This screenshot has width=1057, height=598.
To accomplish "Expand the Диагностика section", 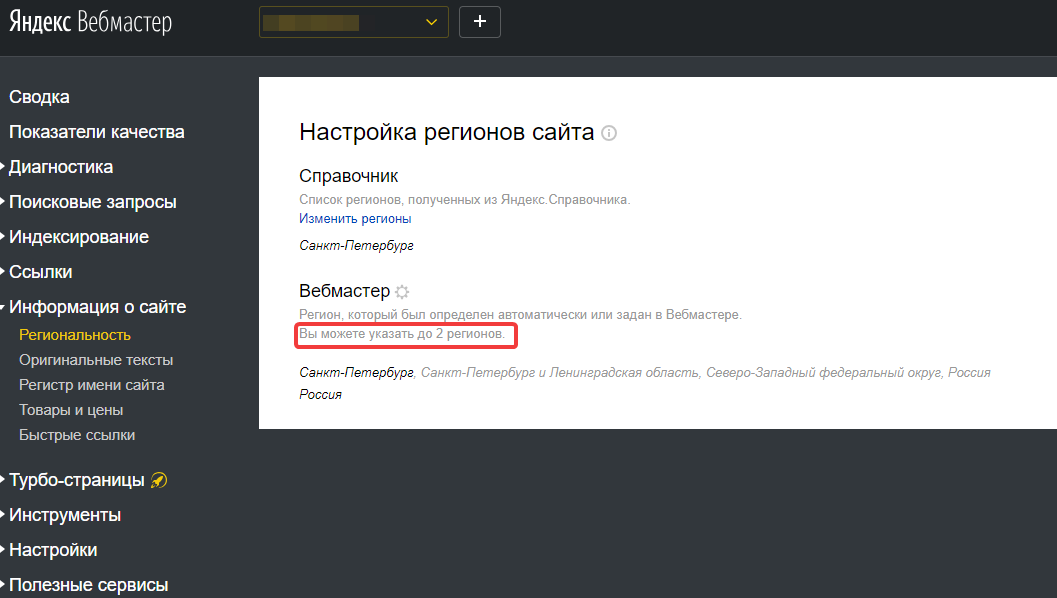I will click(x=61, y=167).
